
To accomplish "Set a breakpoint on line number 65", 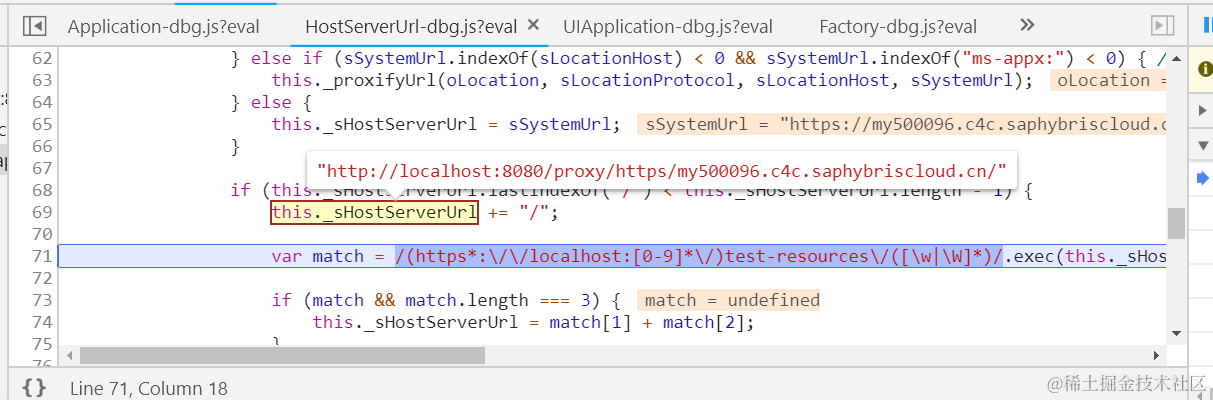I will [41, 124].
